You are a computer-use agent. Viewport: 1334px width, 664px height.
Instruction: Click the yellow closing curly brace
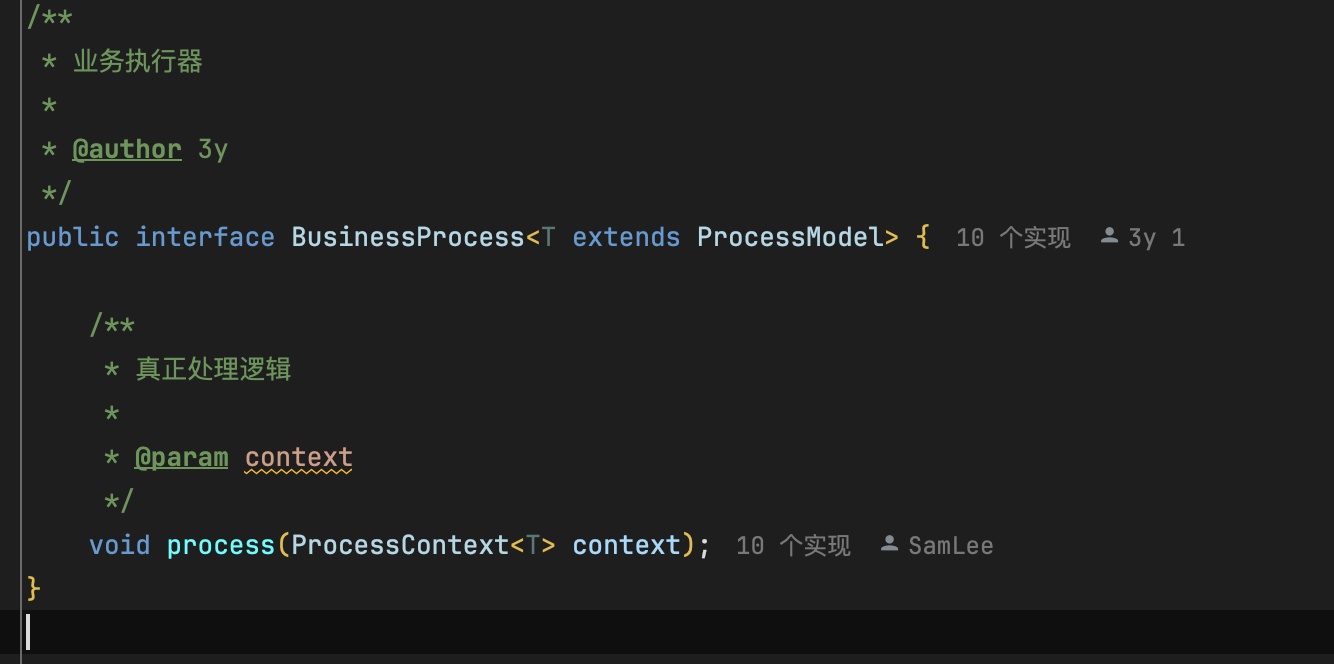click(x=34, y=588)
